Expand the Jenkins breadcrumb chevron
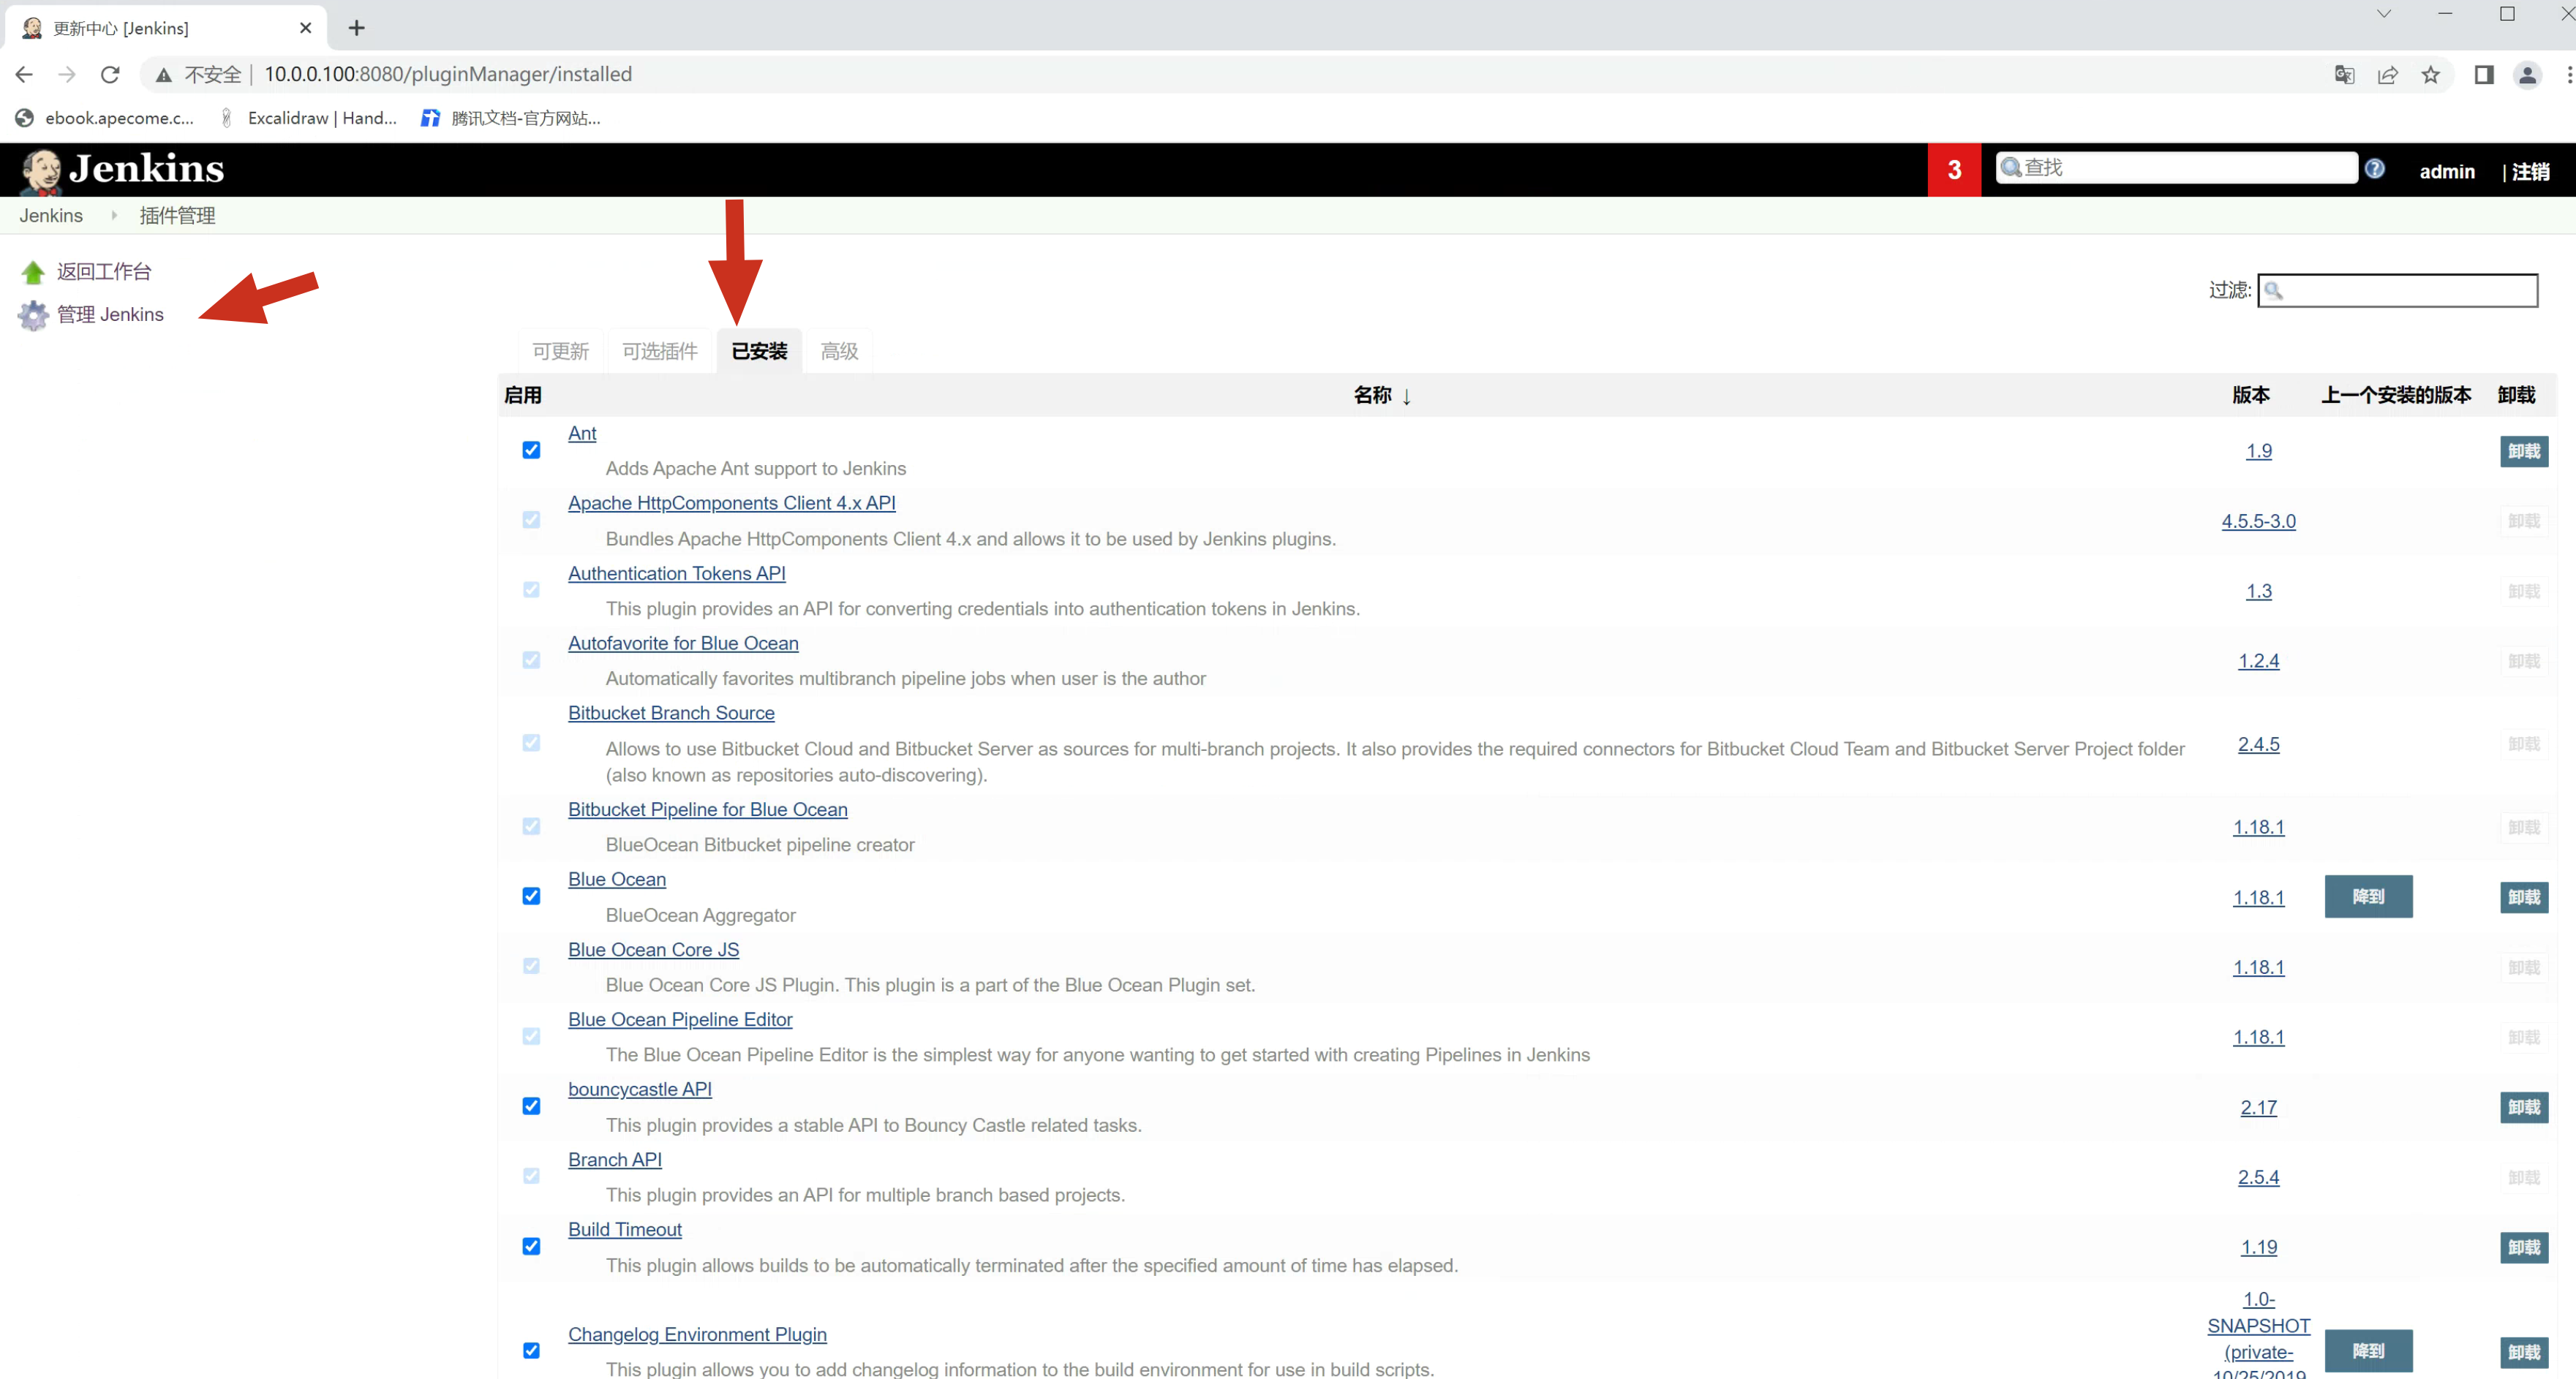The width and height of the screenshot is (2576, 1379). tap(114, 216)
